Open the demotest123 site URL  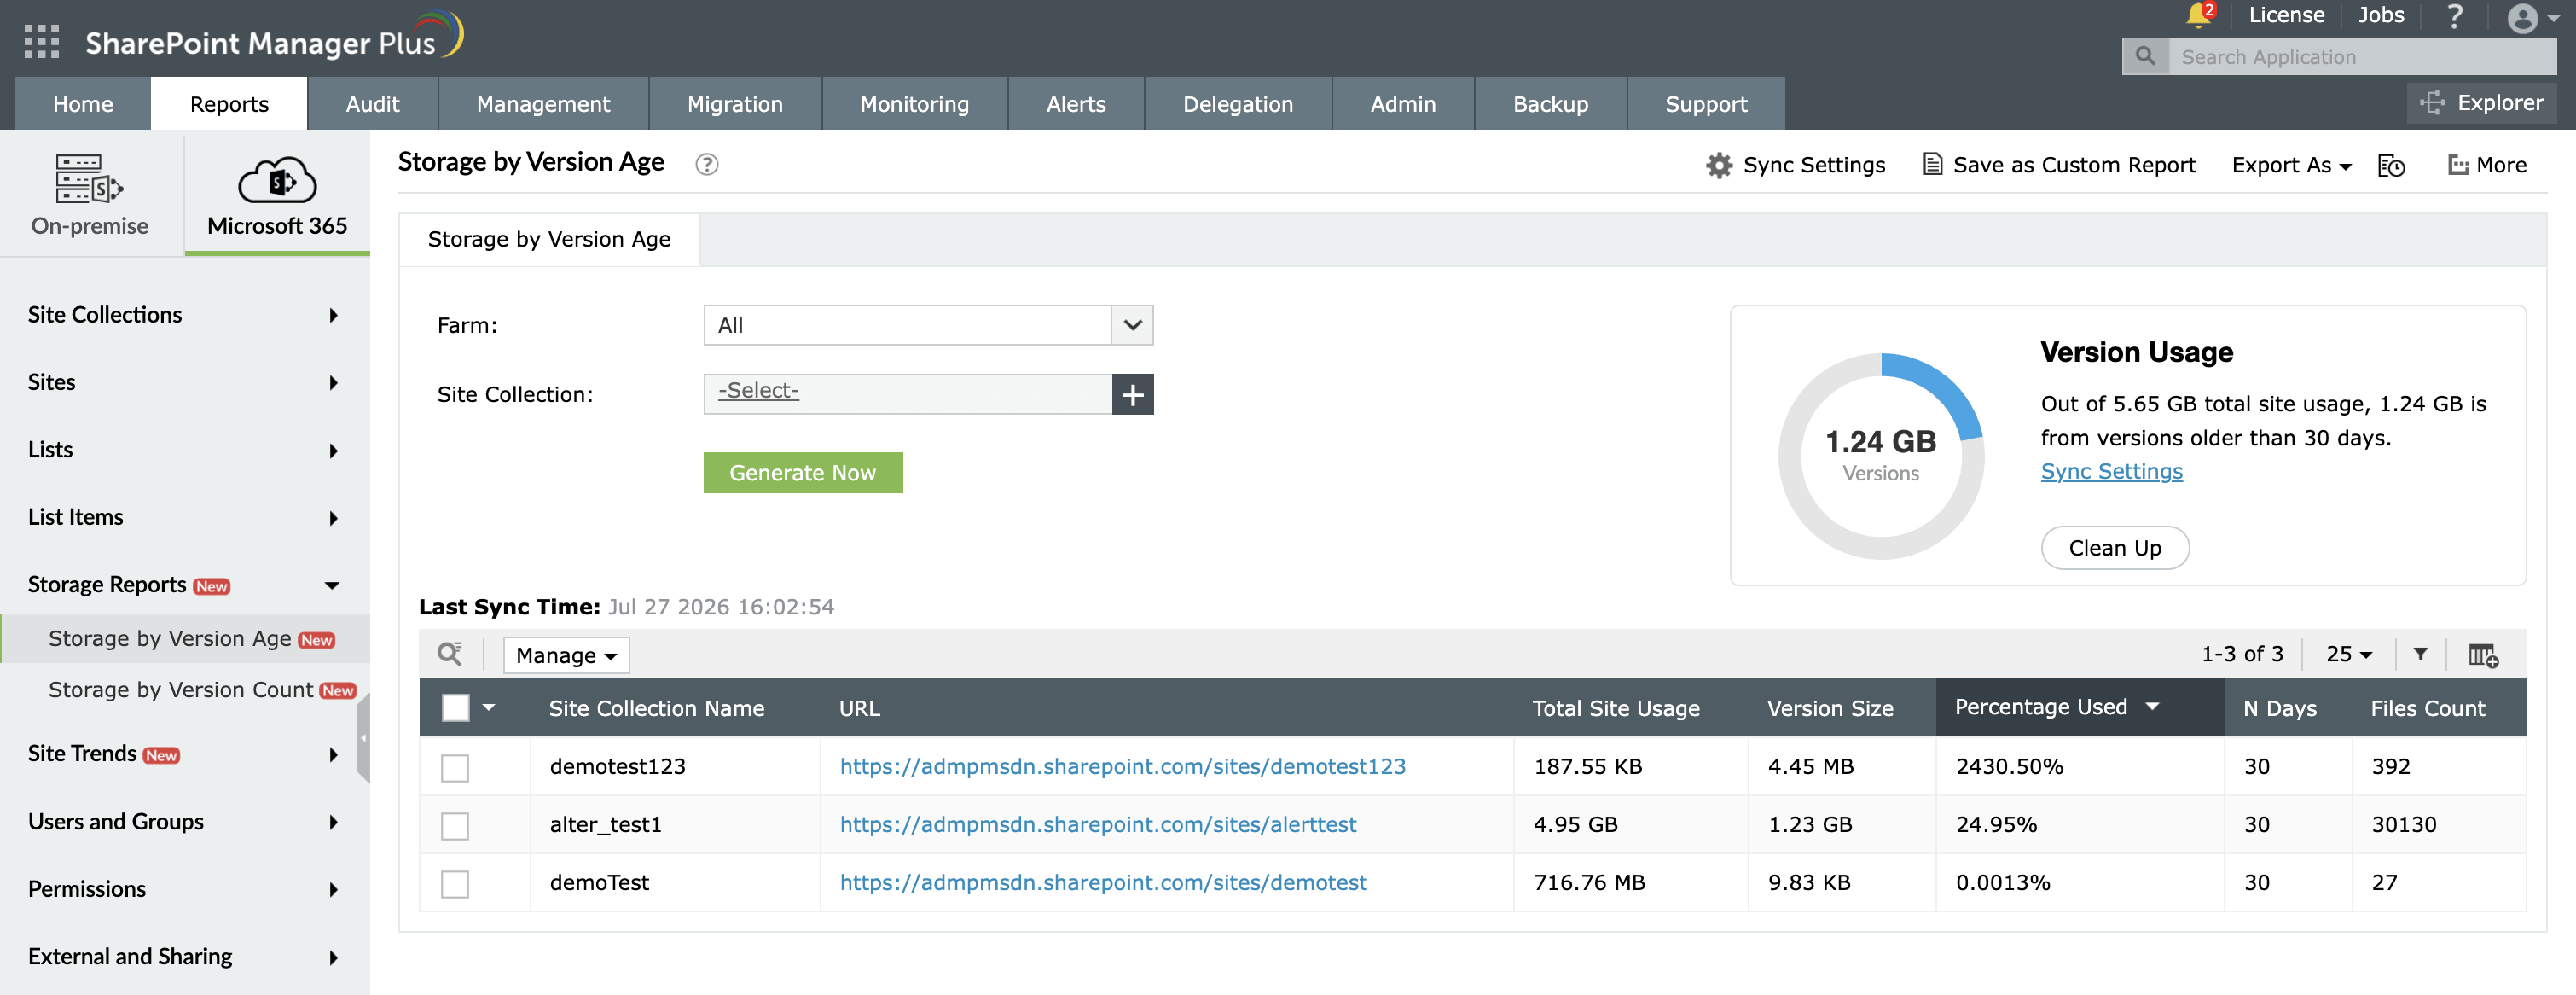pyautogui.click(x=1123, y=767)
